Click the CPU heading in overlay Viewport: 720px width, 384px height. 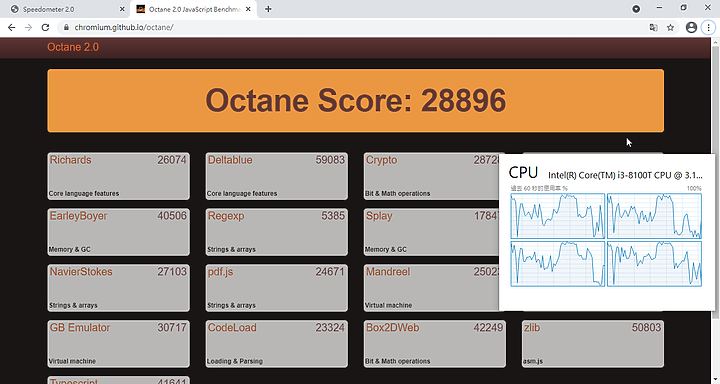[x=523, y=173]
